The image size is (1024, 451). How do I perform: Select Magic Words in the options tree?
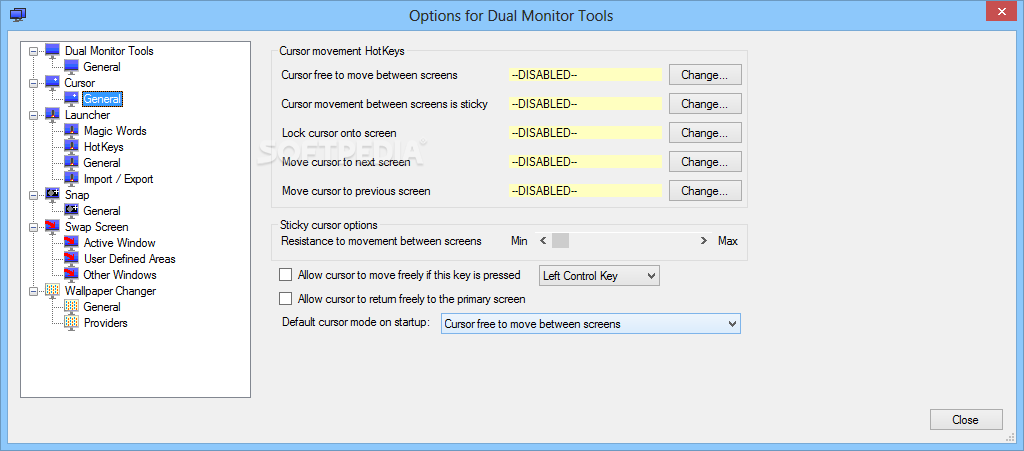[x=115, y=131]
